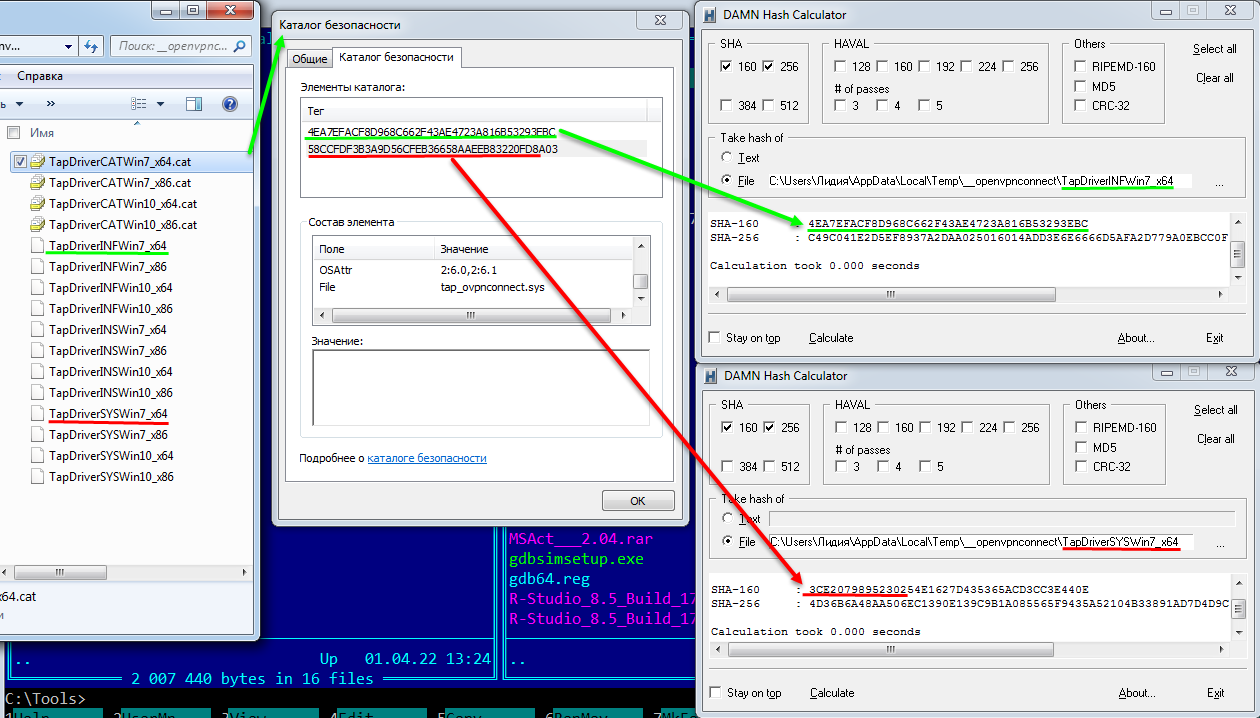1260x718 pixels.
Task: Click the change view icon in Explorer toolbar
Action: 139,104
